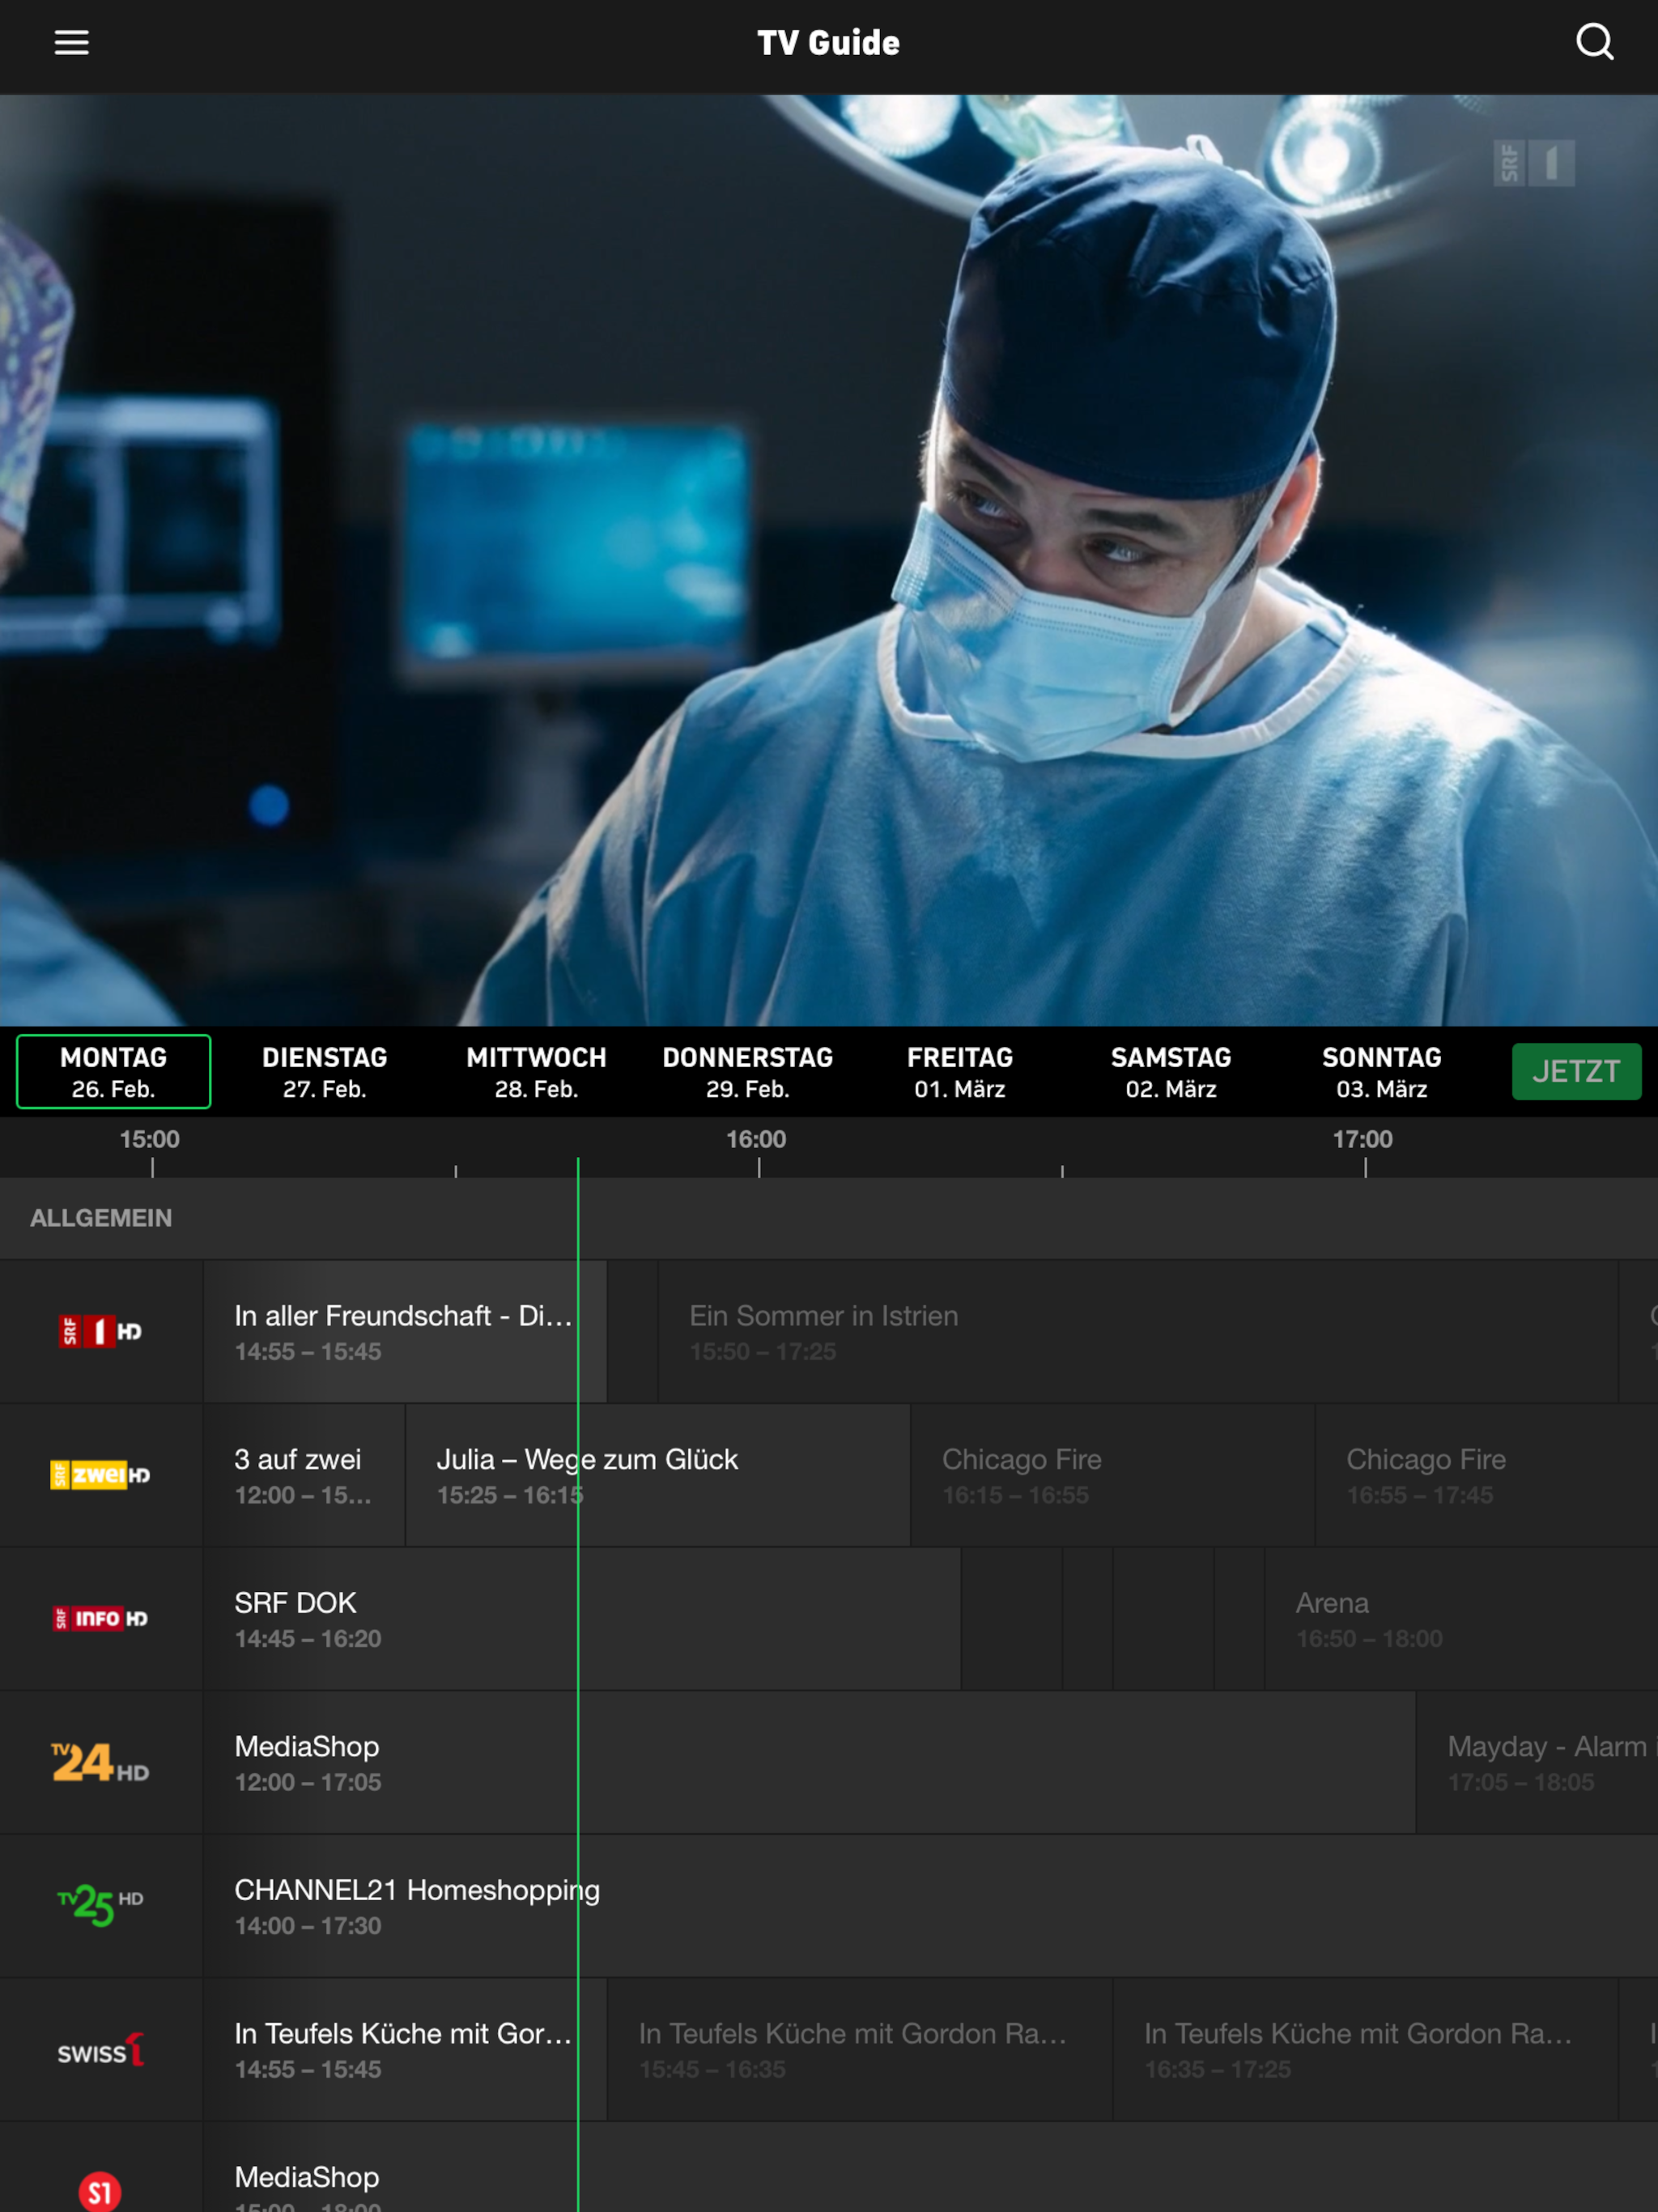This screenshot has height=2212, width=1658.
Task: Select the SRF info HD channel logo
Action: (x=100, y=1618)
